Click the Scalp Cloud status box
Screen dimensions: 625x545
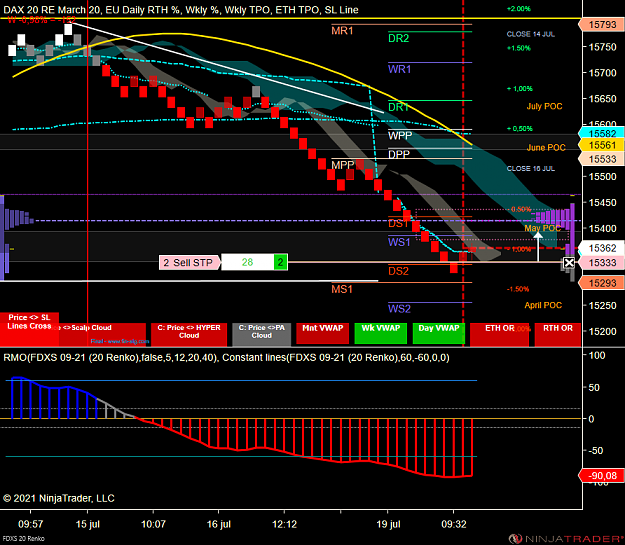pos(102,334)
